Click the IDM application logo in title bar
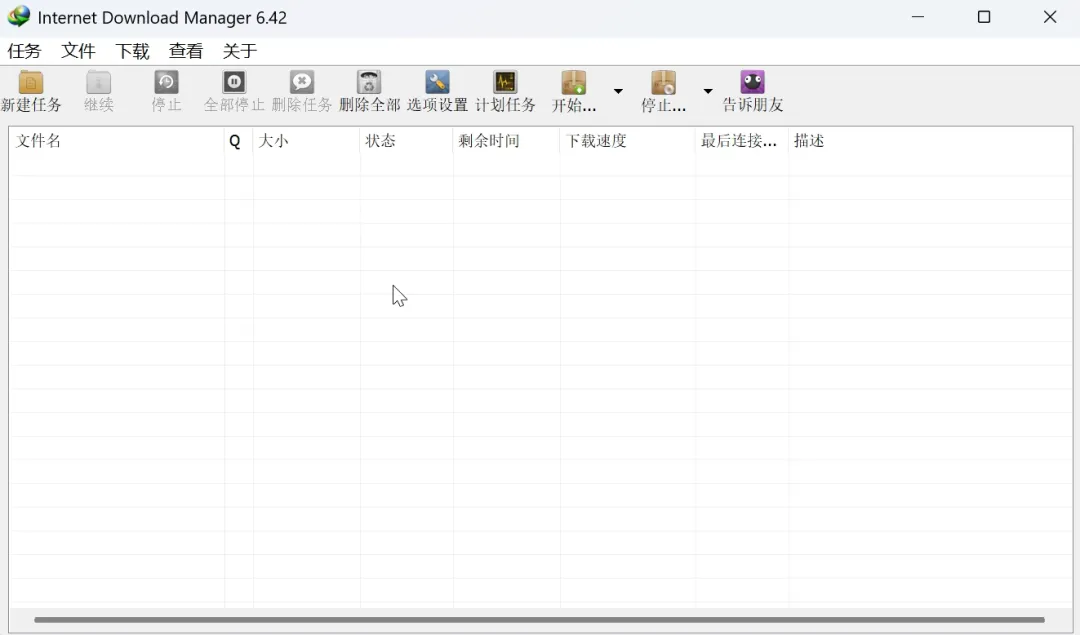The width and height of the screenshot is (1080, 635). tap(19, 17)
